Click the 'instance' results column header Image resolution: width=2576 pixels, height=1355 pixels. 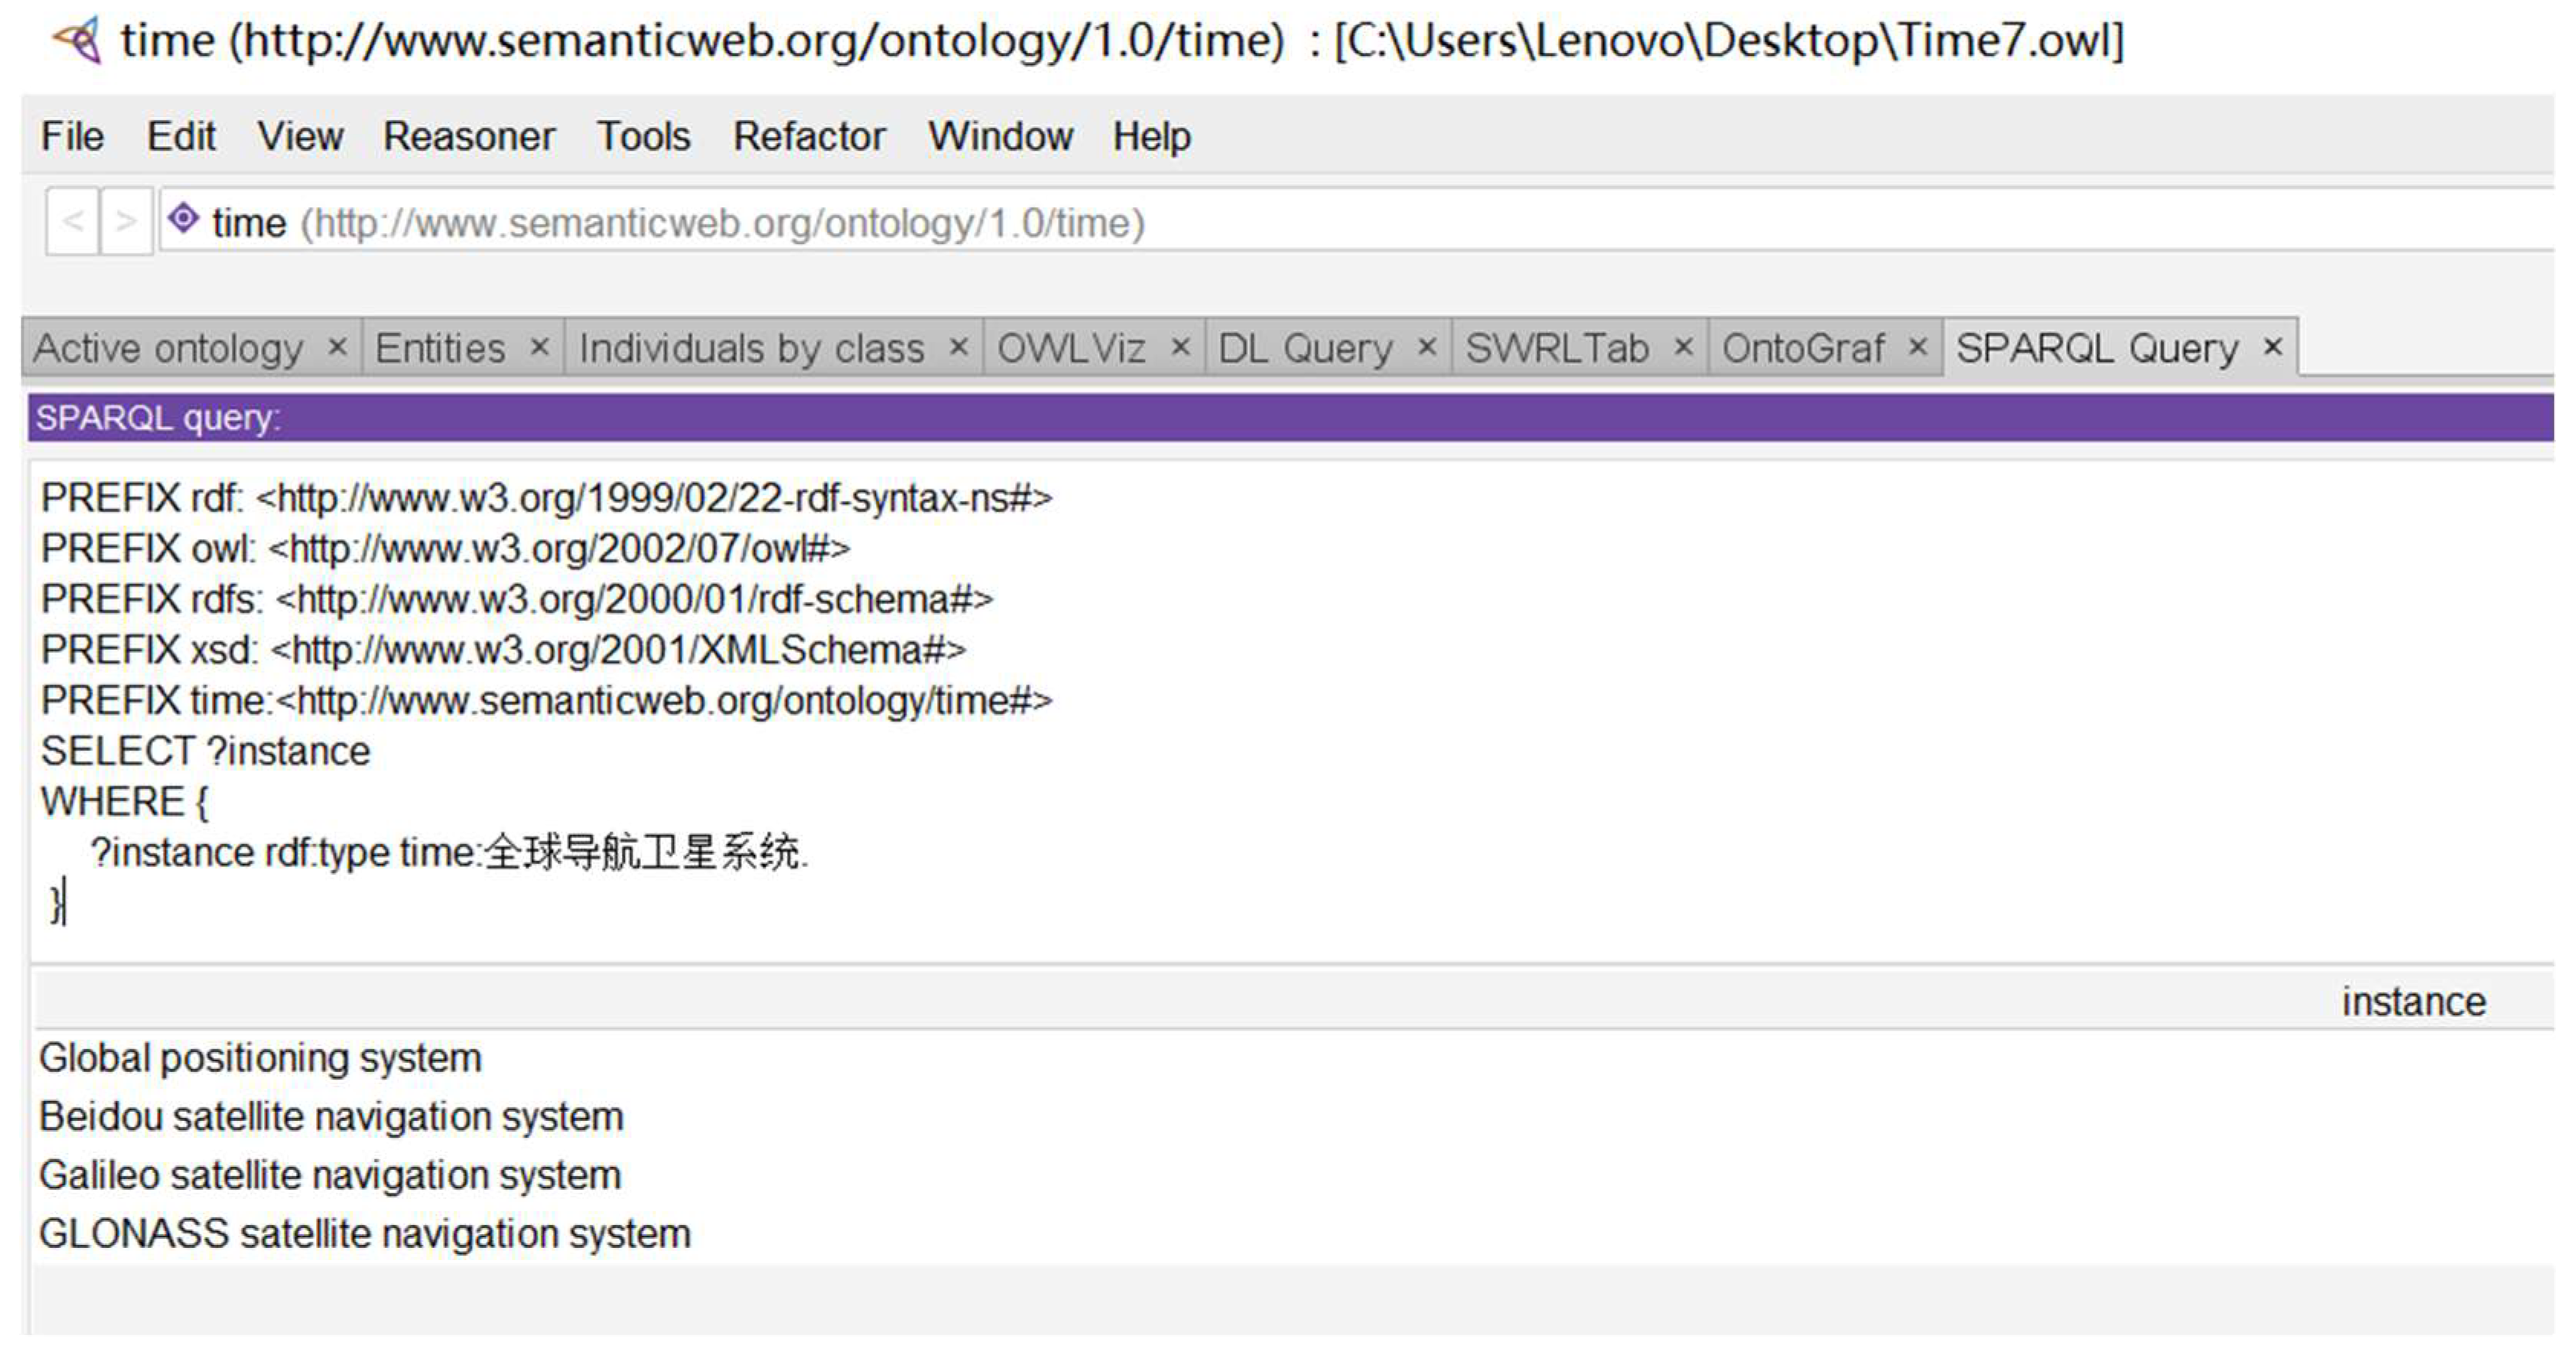click(2412, 1001)
